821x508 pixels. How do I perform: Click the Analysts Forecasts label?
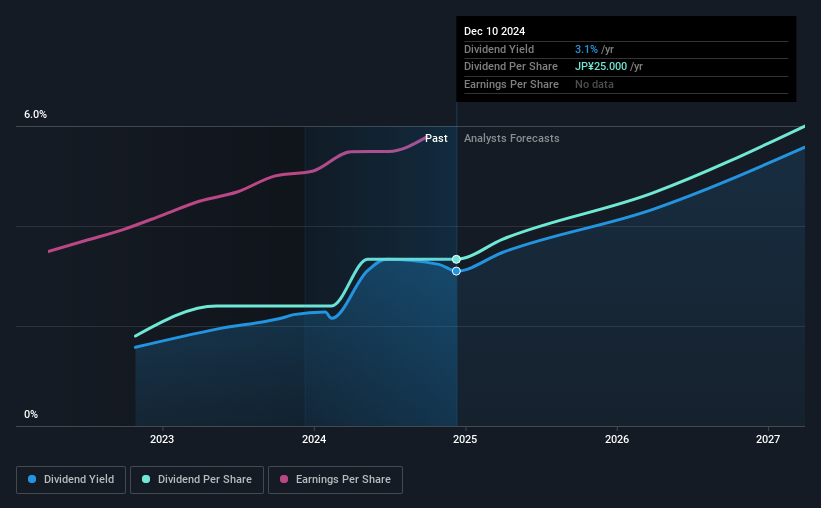pyautogui.click(x=512, y=138)
